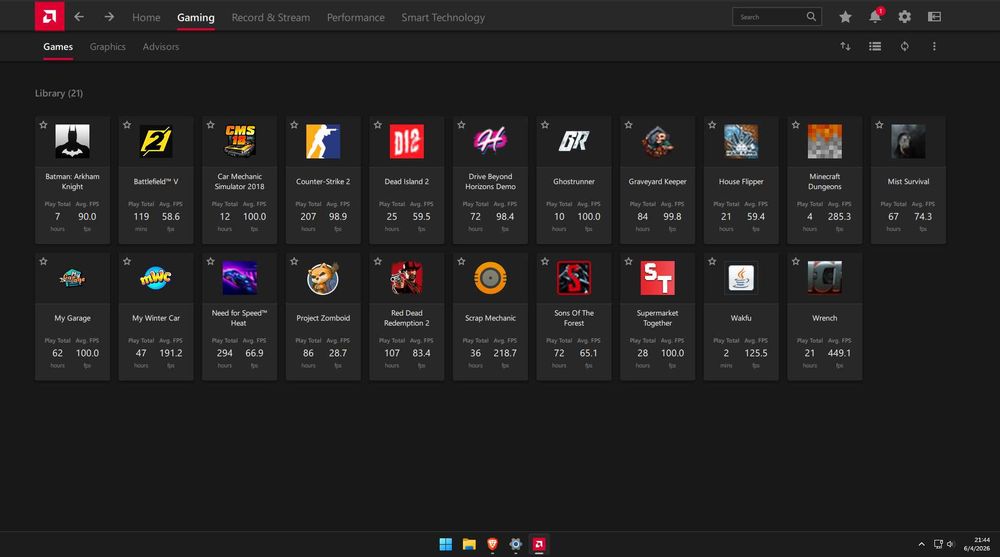Star the Dead Island 2 card
Viewport: 1000px width, 557px height.
378,125
